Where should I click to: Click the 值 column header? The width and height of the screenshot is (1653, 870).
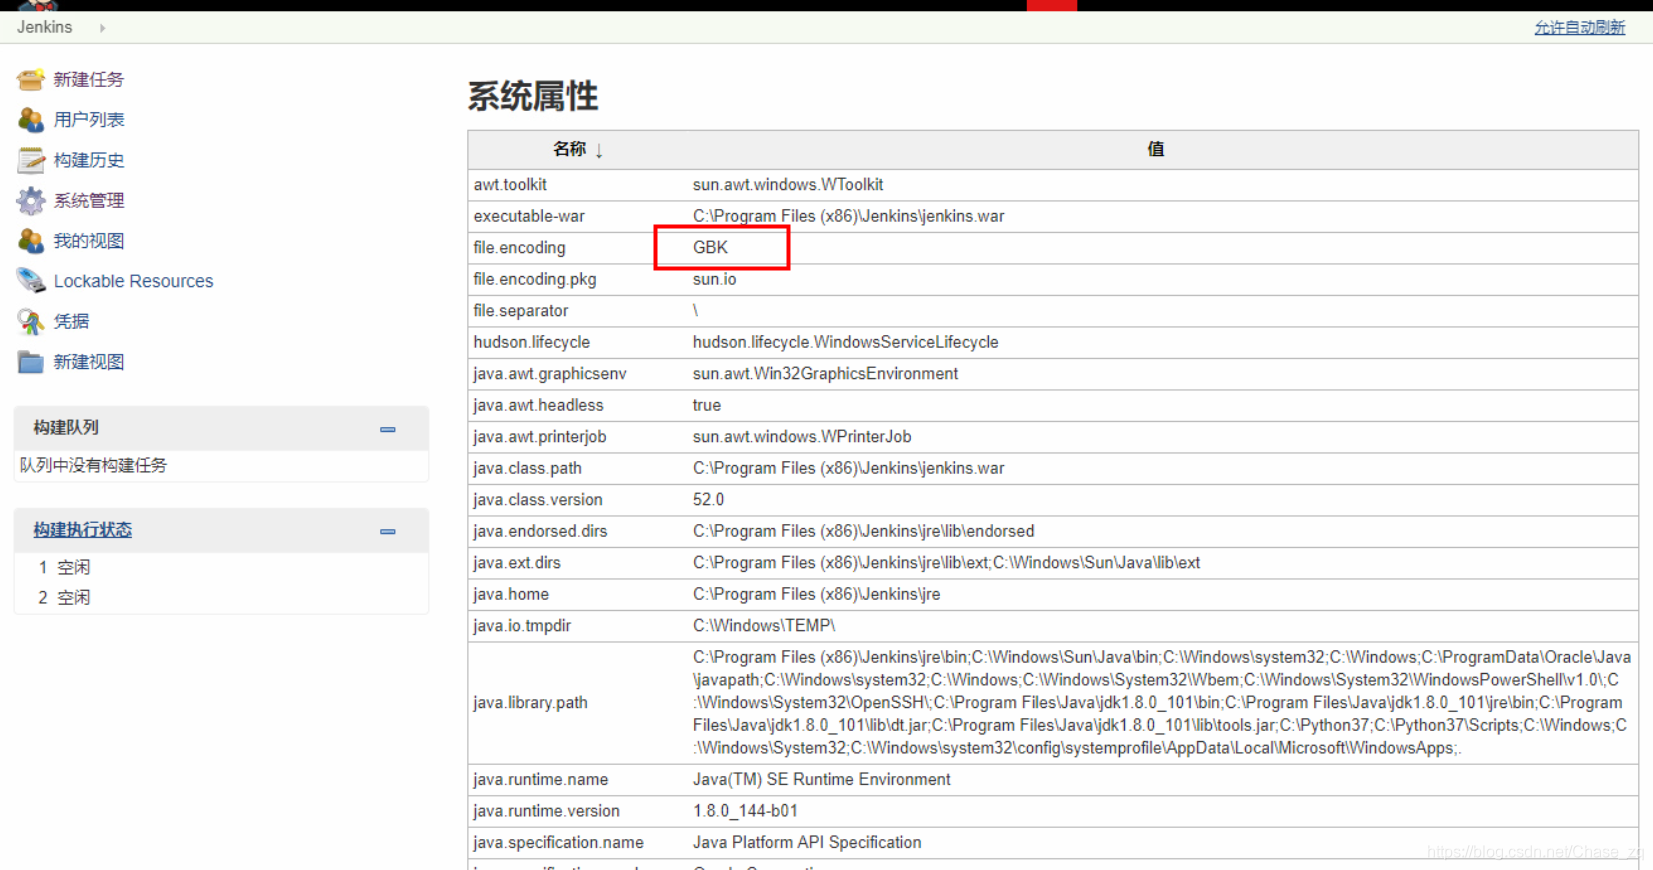point(1156,149)
